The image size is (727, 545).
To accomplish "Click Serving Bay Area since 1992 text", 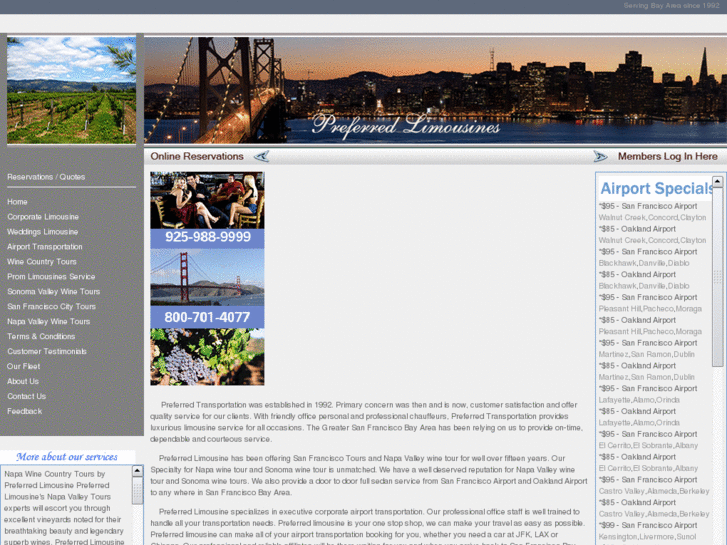I will [x=671, y=6].
